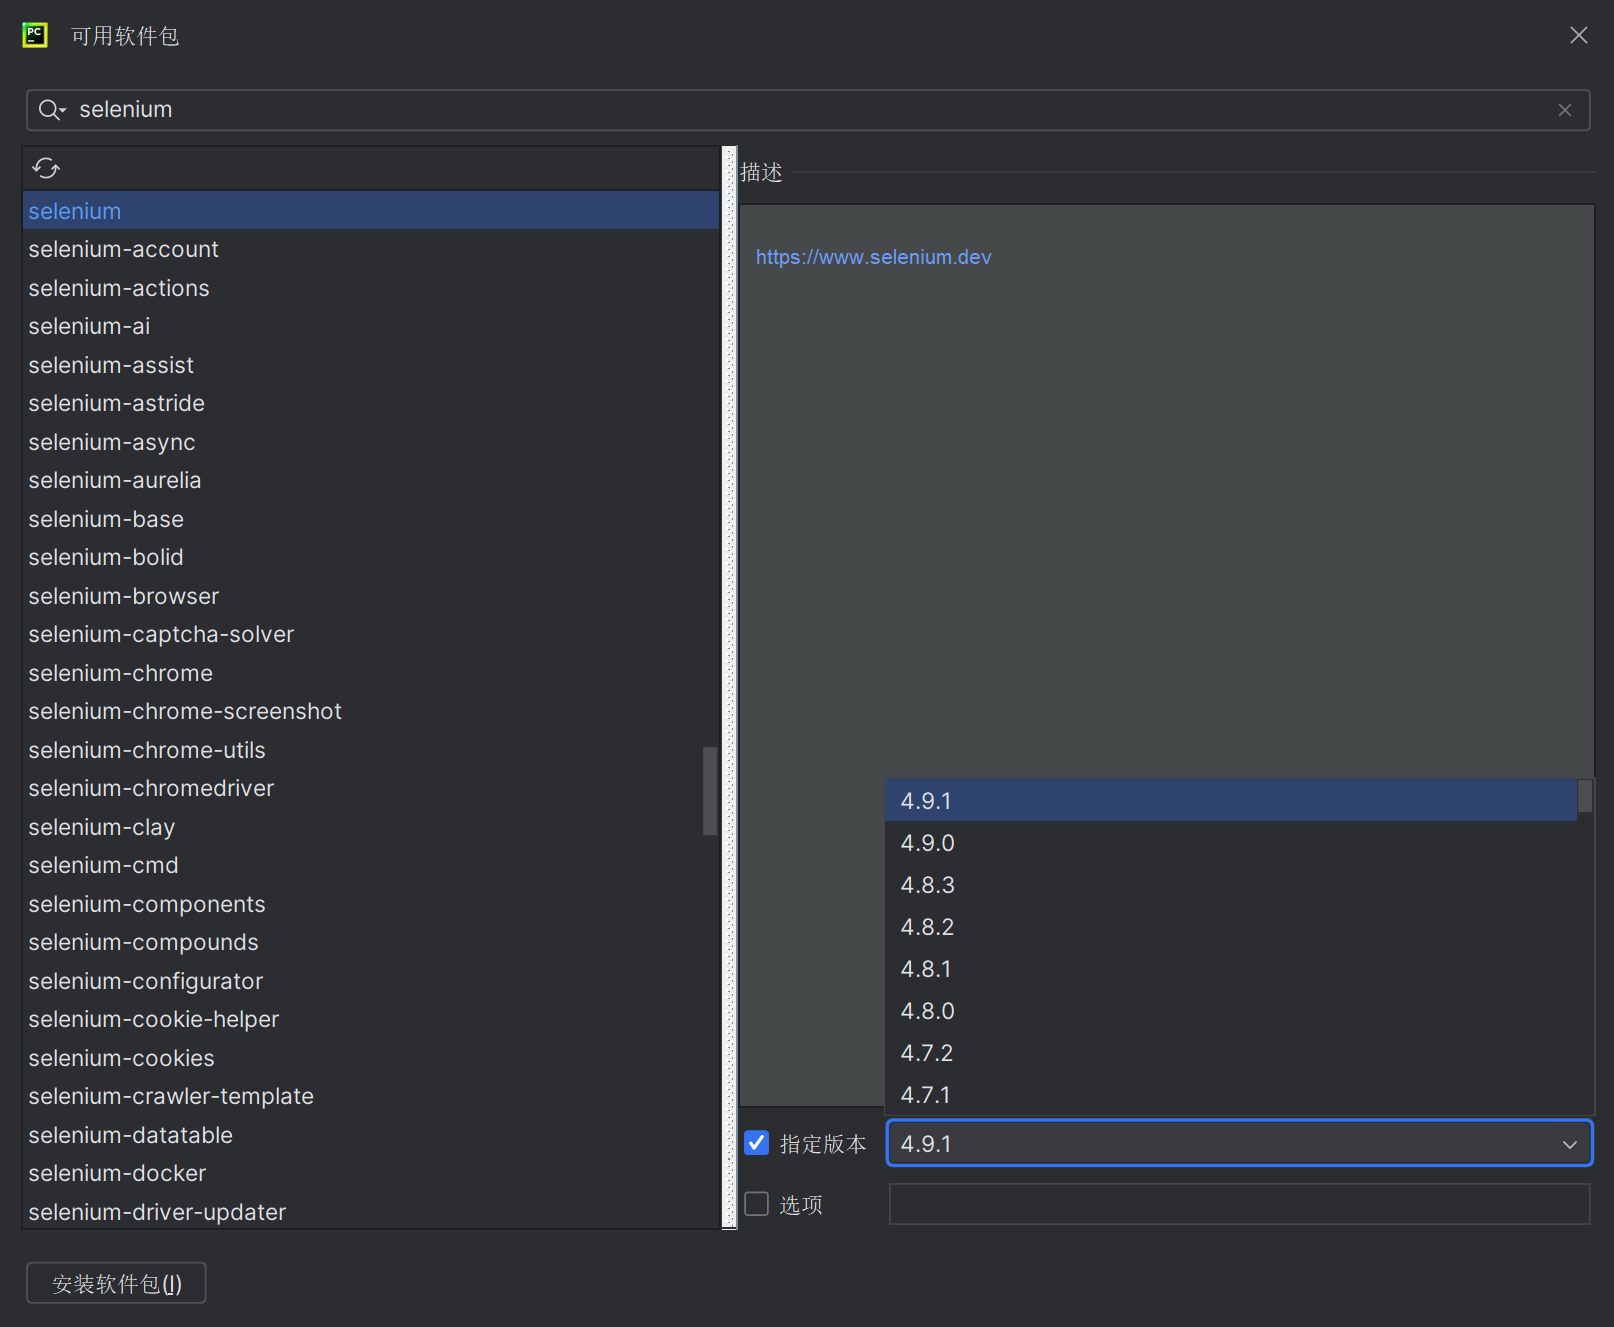1614x1327 pixels.
Task: Select selenium-datatable in the list
Action: point(371,1135)
